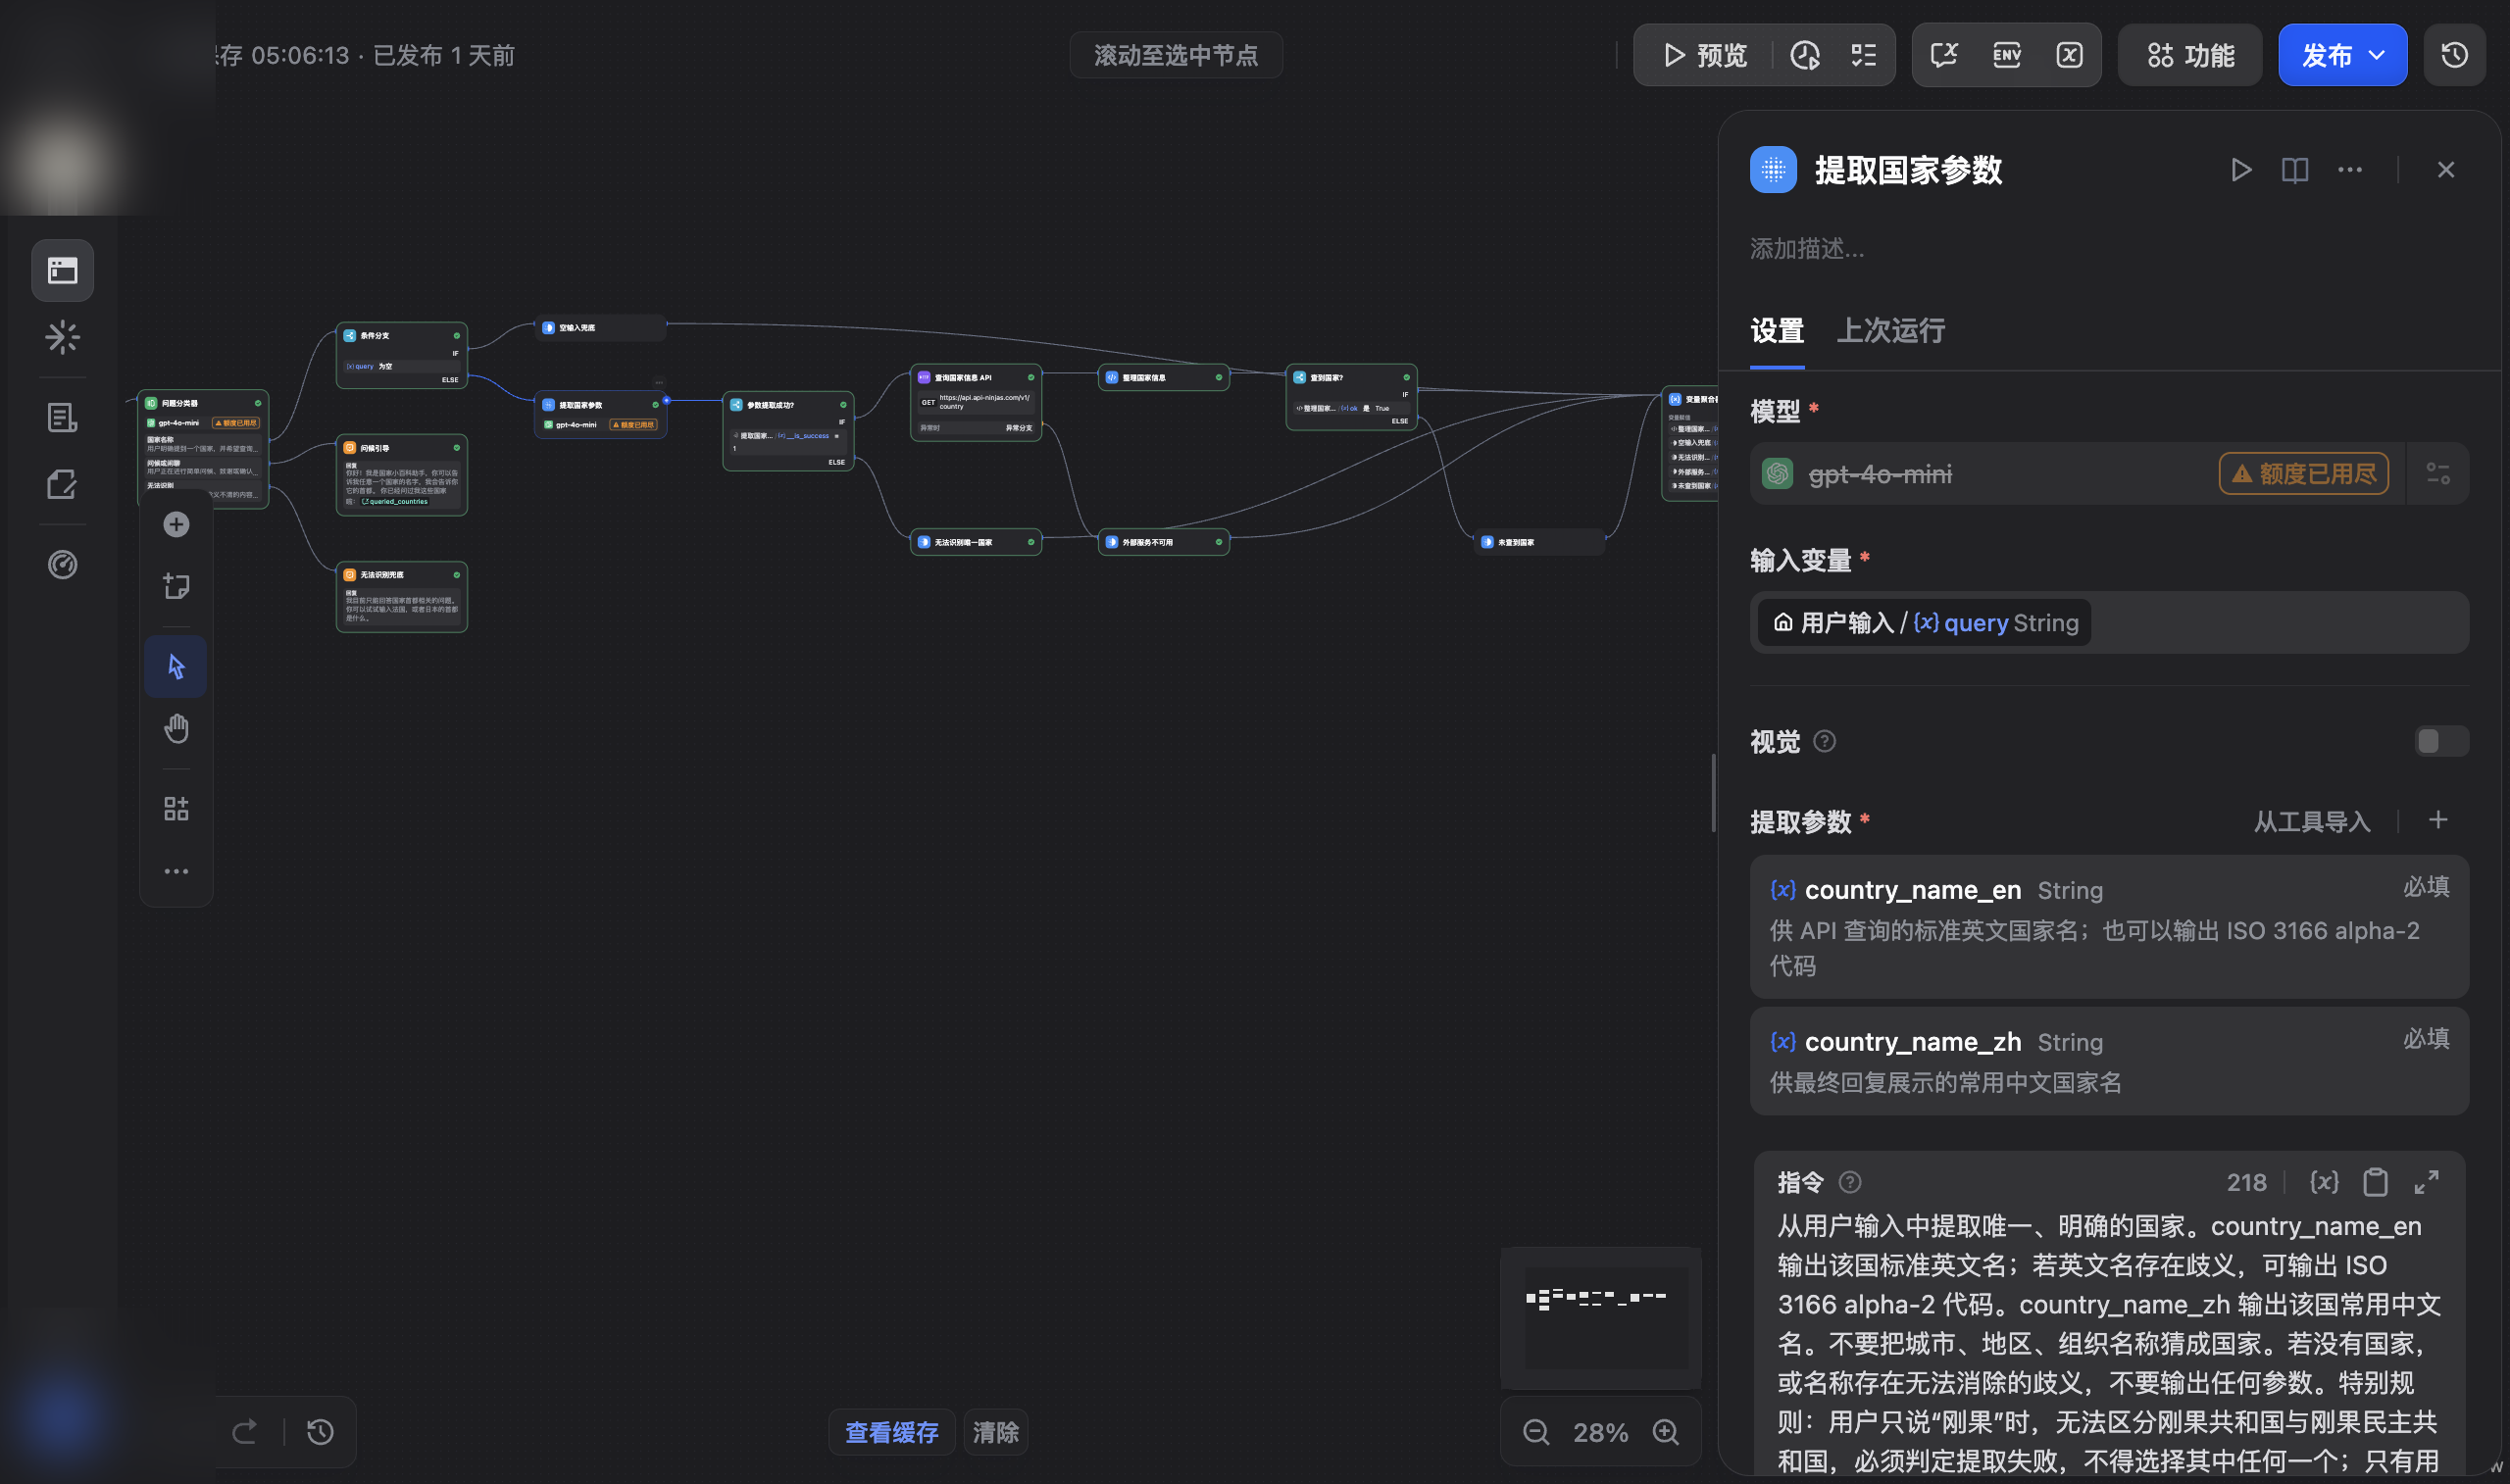The height and width of the screenshot is (1484, 2510).
Task: Select the 设置 tab
Action: (1777, 331)
